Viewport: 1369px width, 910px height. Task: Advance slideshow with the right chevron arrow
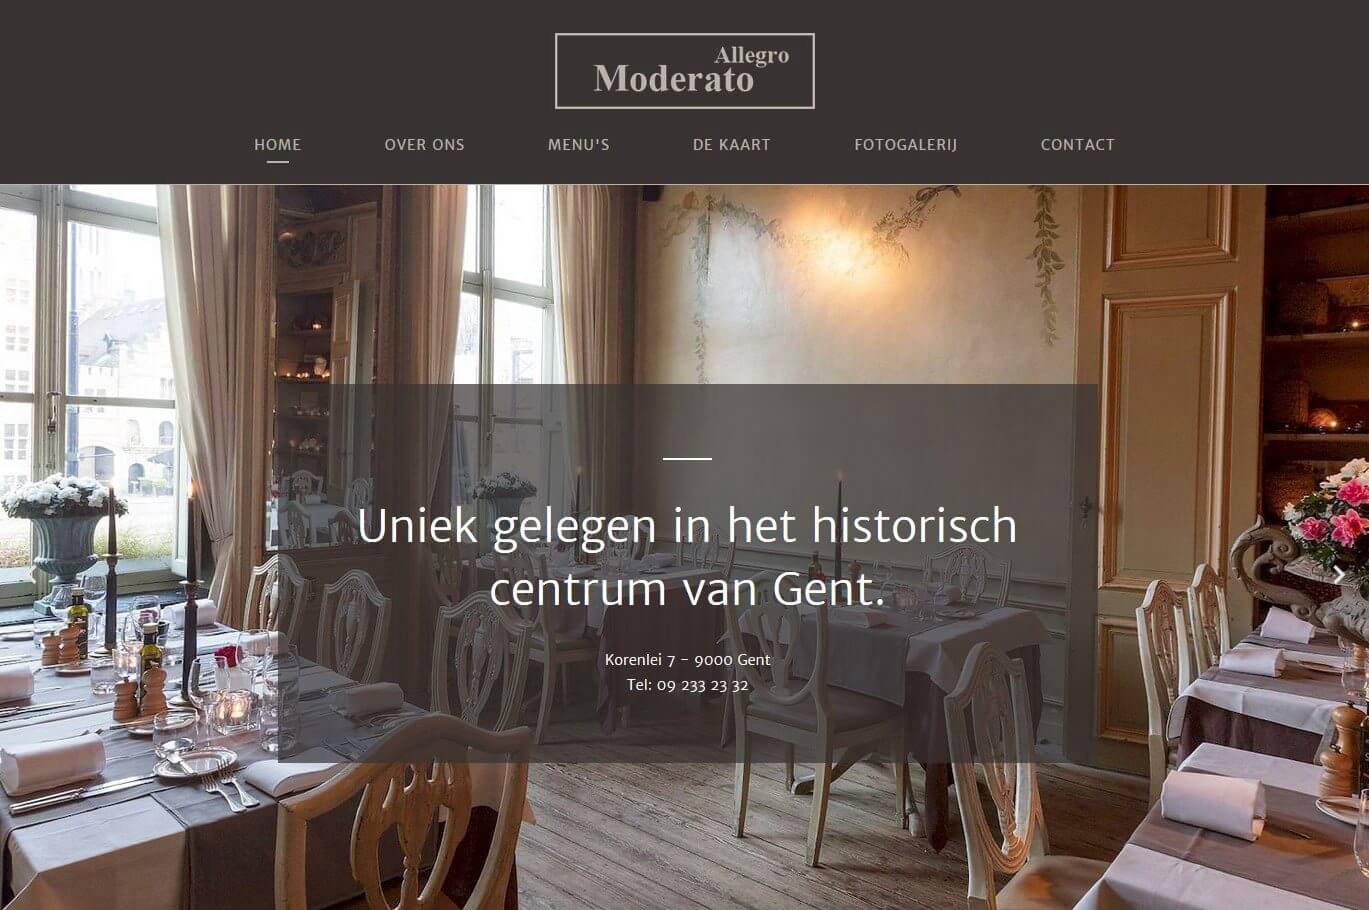pos(1340,575)
